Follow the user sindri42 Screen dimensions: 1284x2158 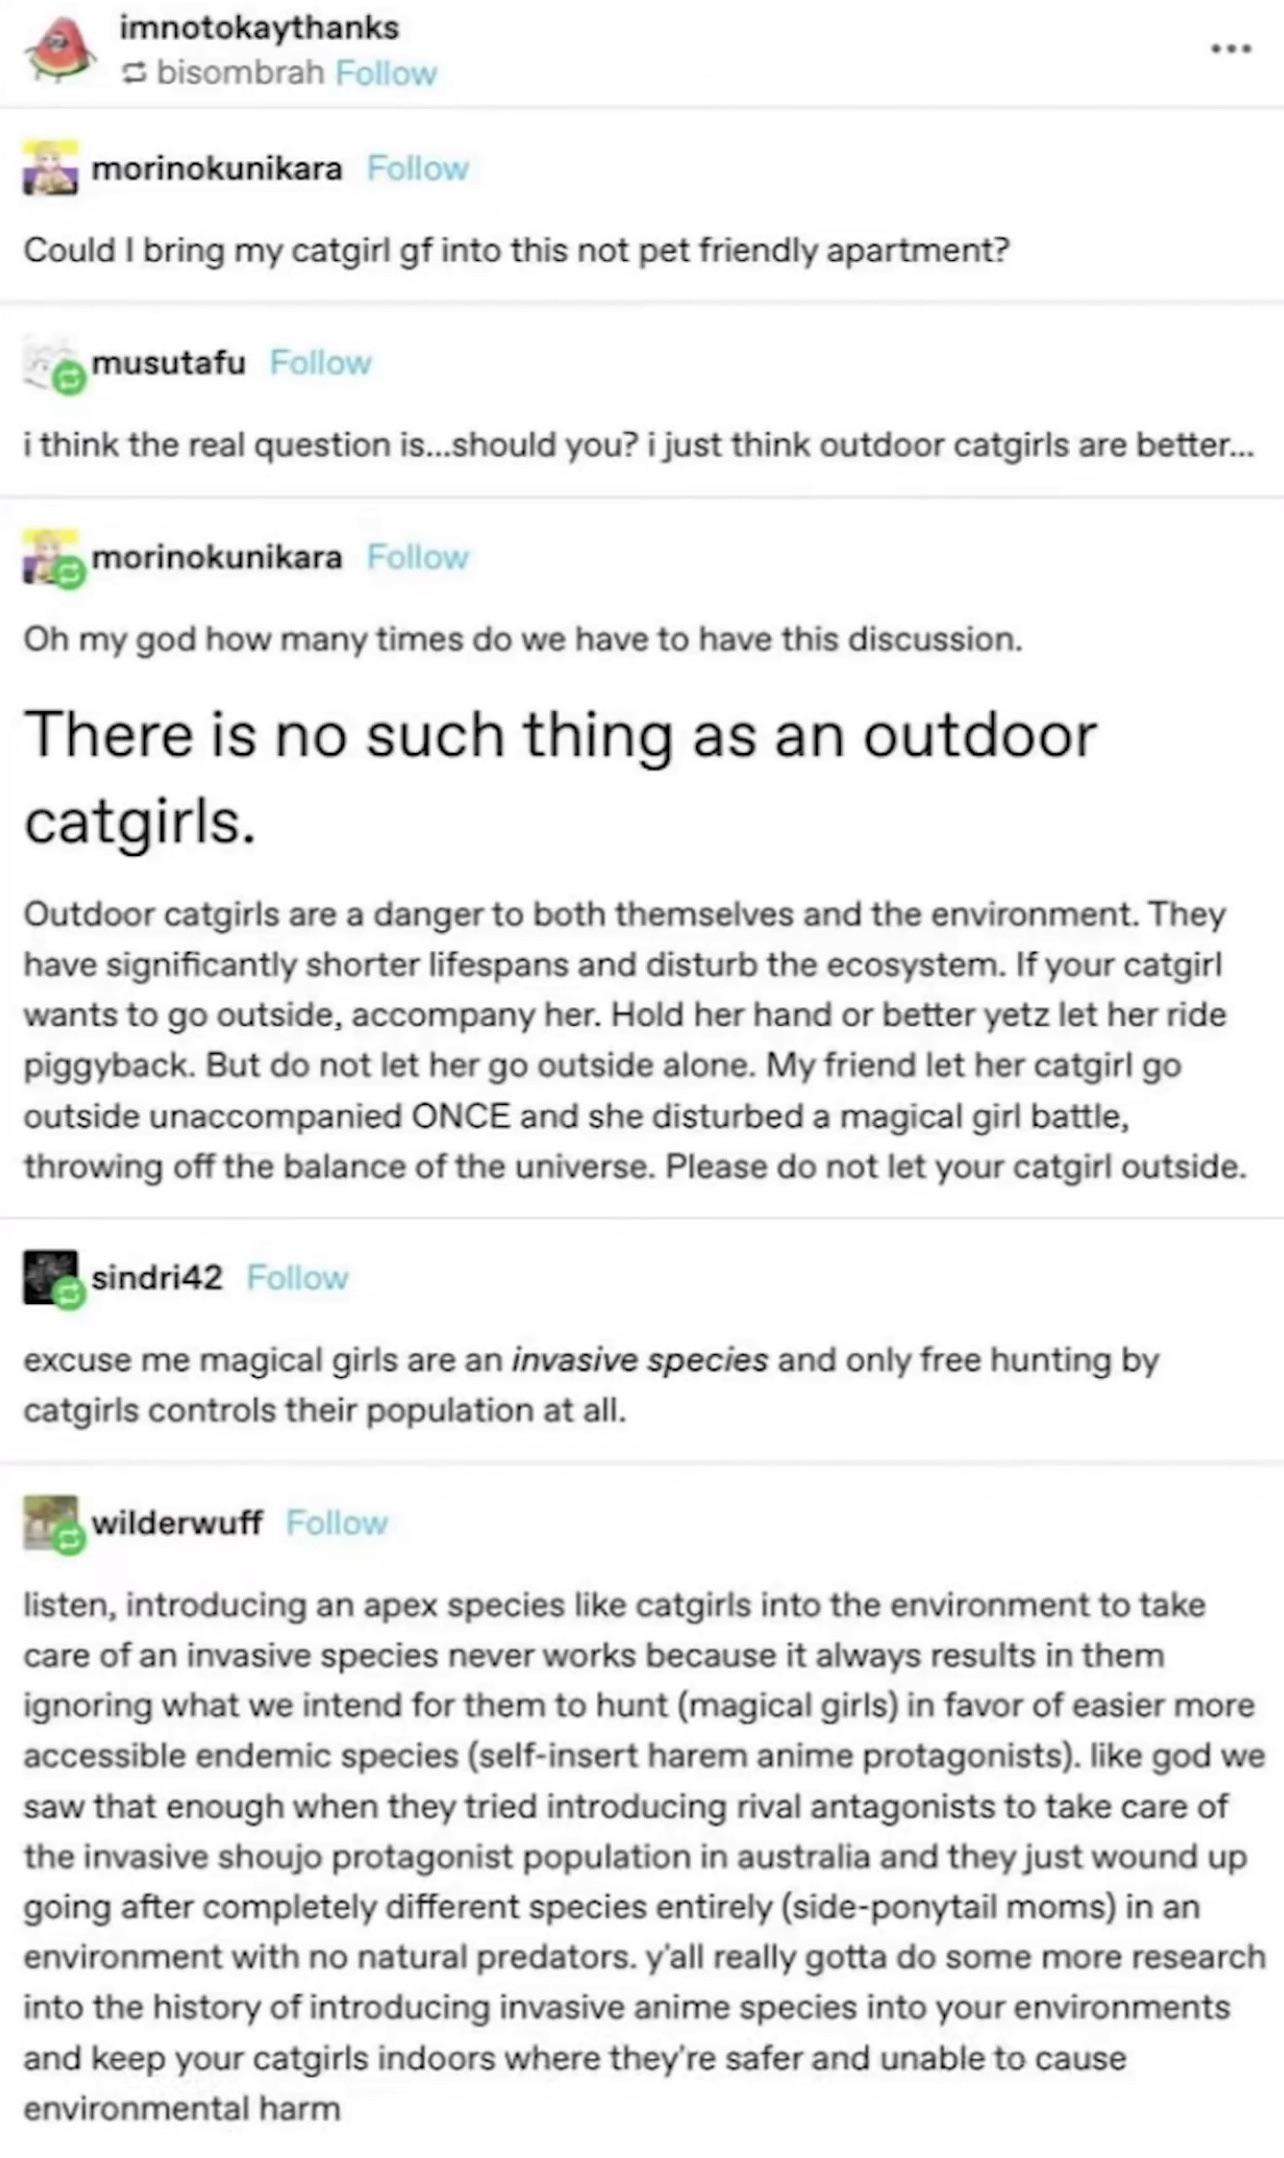tap(298, 1277)
